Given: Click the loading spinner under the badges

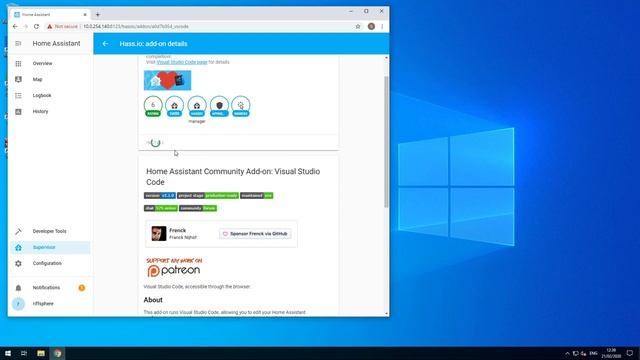Looking at the screenshot, I should (x=155, y=142).
